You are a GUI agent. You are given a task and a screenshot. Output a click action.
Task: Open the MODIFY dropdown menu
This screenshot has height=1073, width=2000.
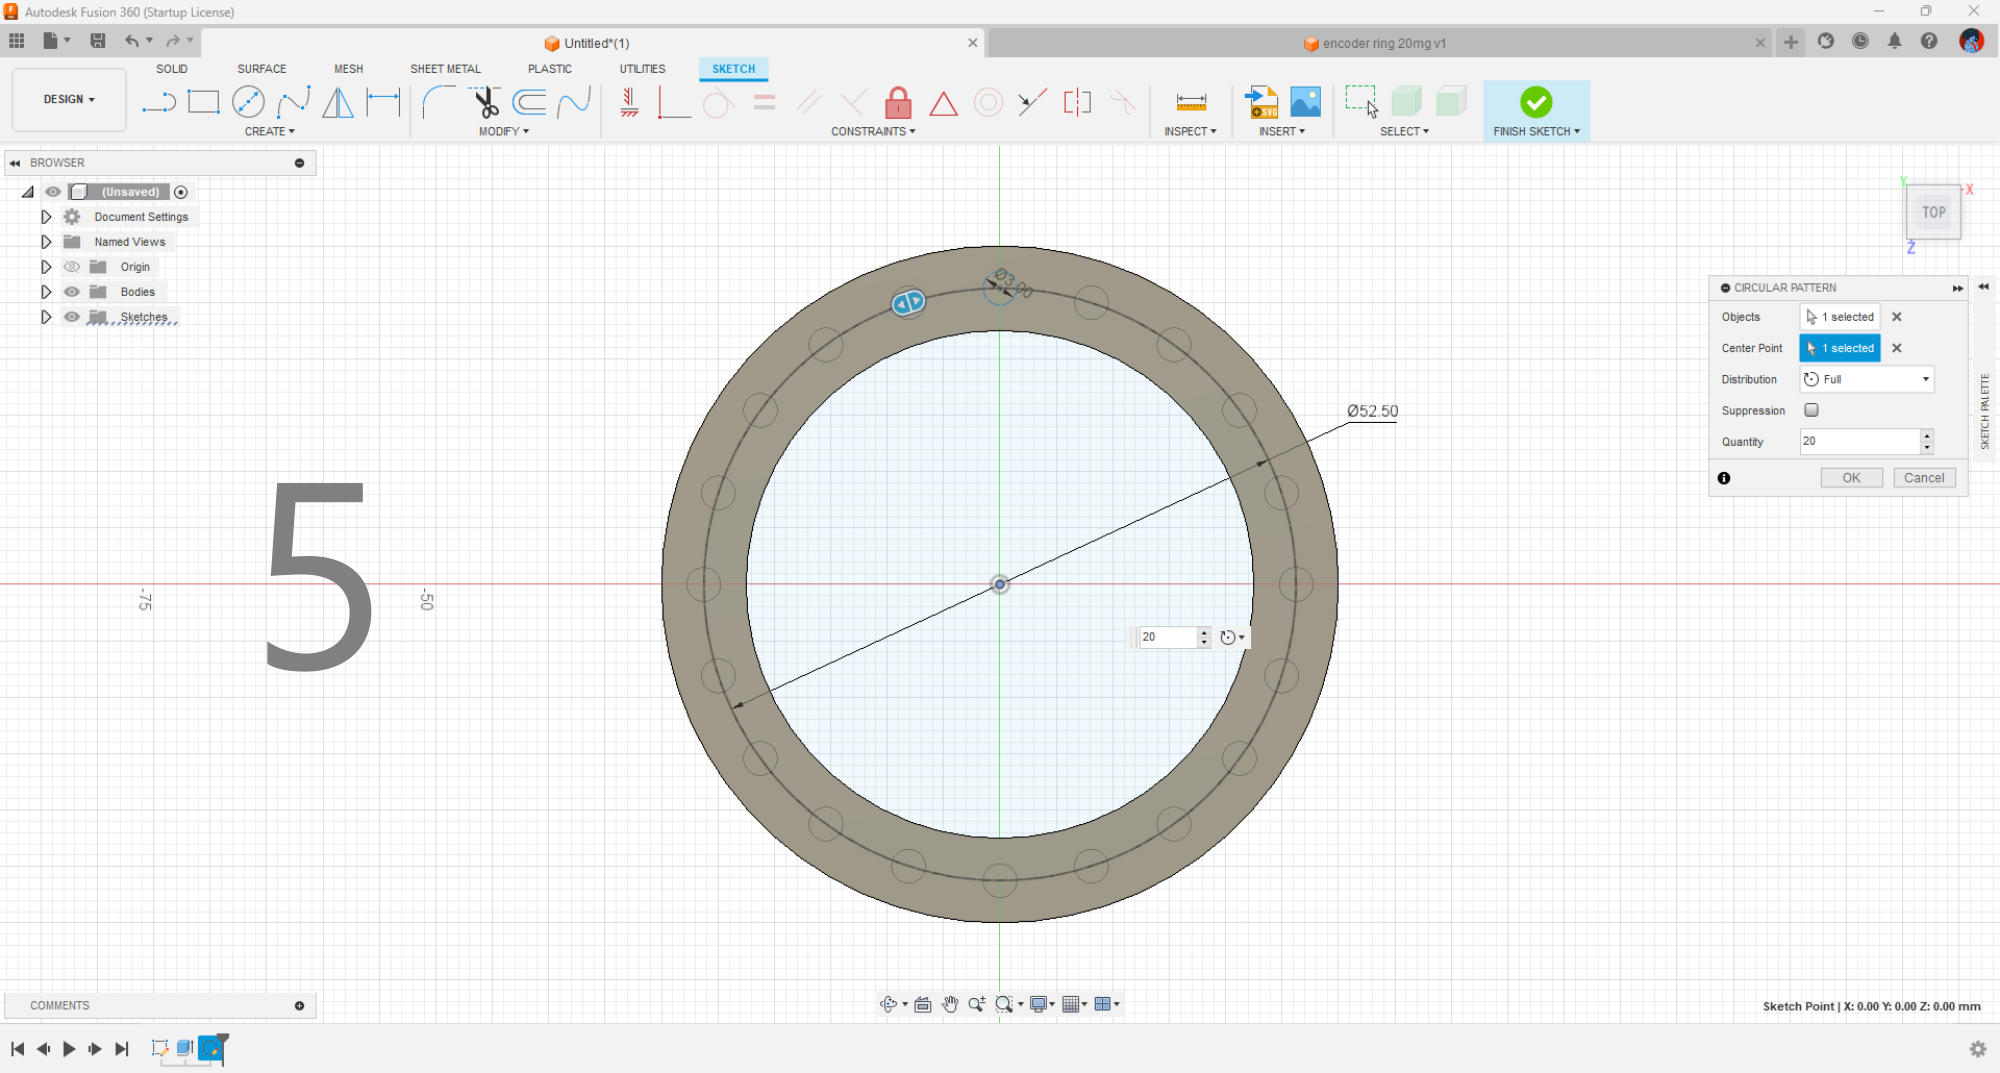pos(503,131)
